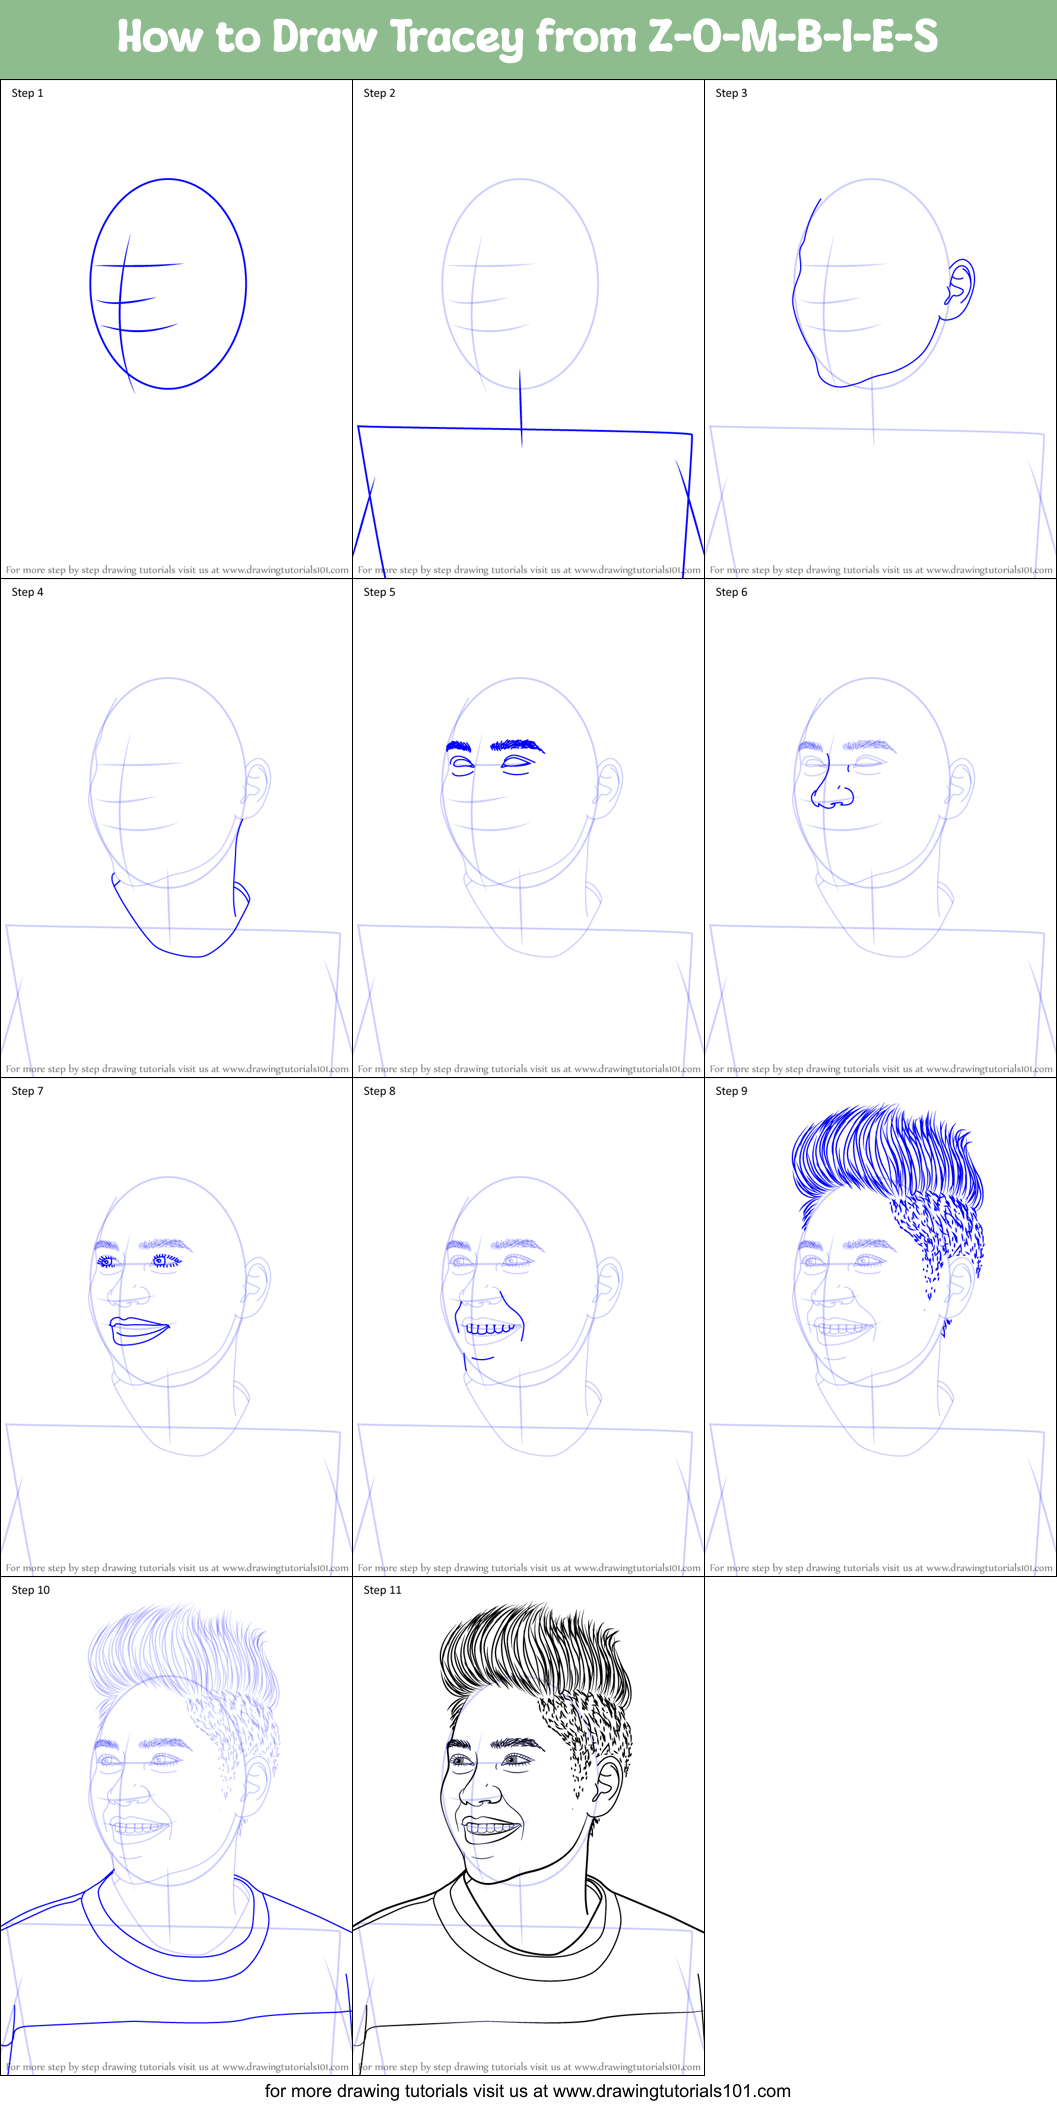This screenshot has width=1057, height=2106.
Task: Click the Step 4 neck drawing
Action: [x=180, y=888]
